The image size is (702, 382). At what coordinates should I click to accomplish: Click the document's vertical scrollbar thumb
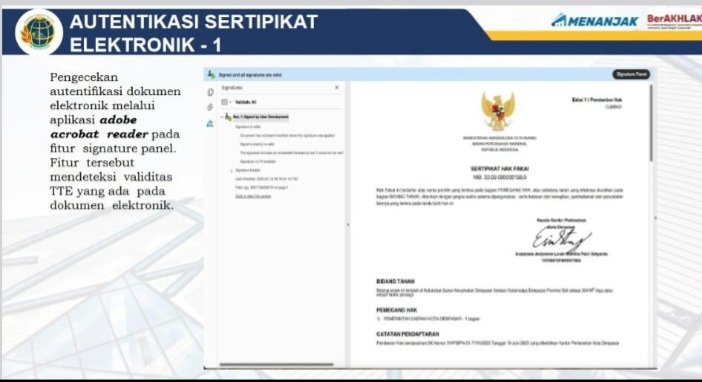coord(651,123)
